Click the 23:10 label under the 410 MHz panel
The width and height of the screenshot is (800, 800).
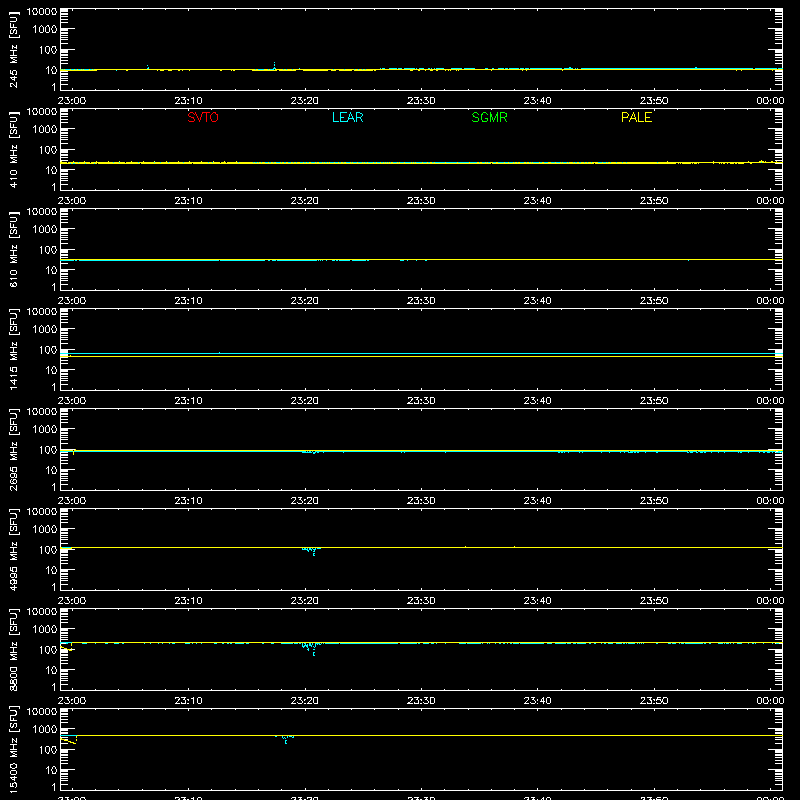tap(188, 201)
